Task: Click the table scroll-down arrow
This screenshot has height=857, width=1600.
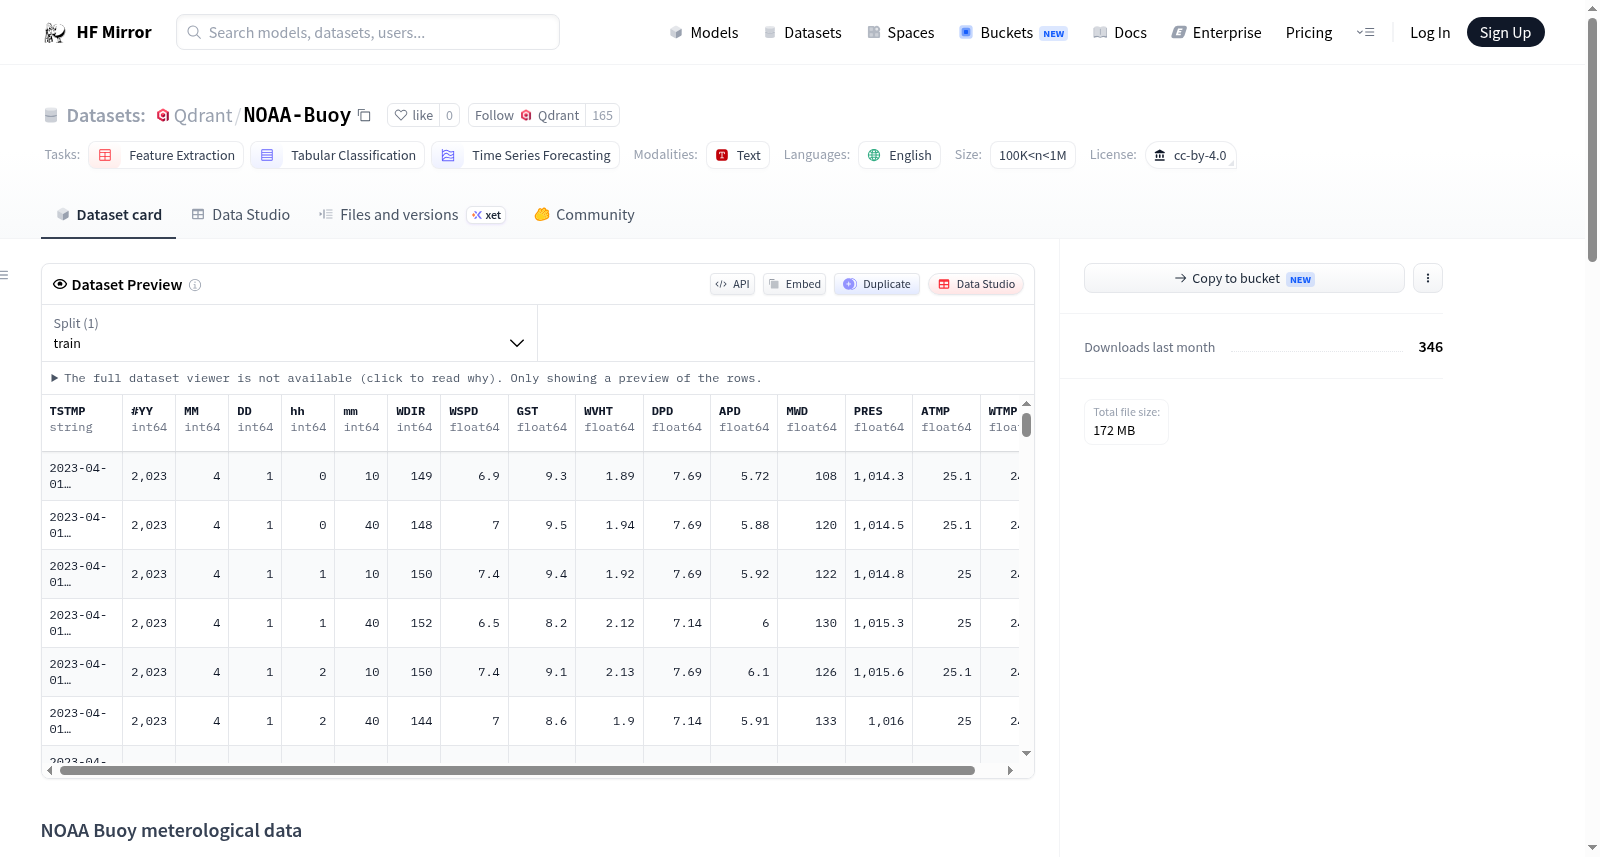Action: [x=1026, y=753]
